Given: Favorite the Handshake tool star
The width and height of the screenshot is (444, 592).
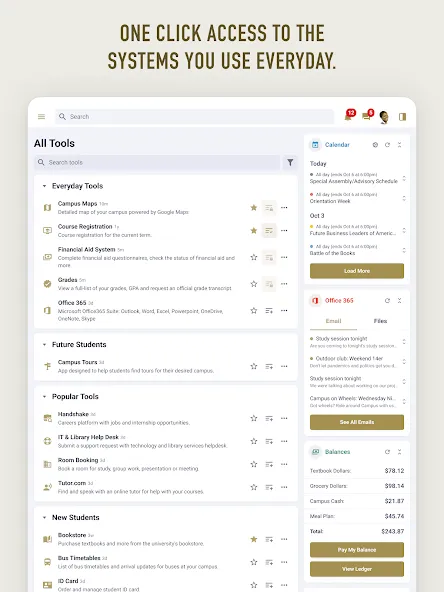Looking at the screenshot, I should (254, 418).
